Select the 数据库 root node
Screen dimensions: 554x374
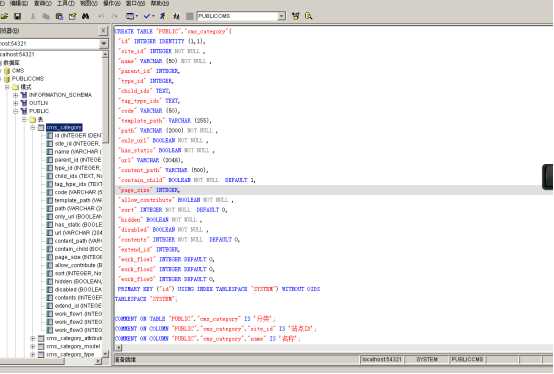(11, 63)
